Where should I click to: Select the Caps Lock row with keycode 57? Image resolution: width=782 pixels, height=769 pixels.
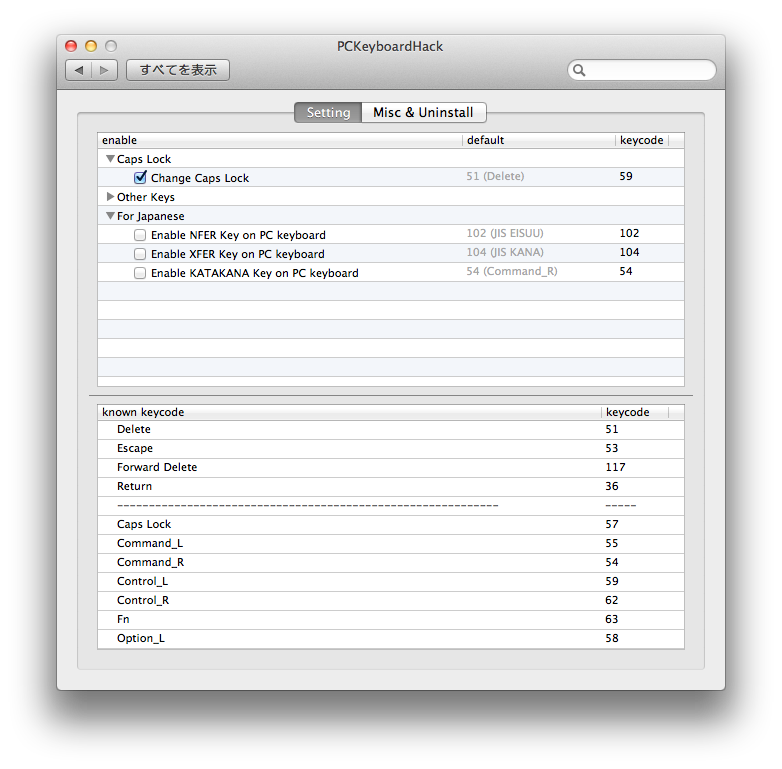(x=391, y=524)
